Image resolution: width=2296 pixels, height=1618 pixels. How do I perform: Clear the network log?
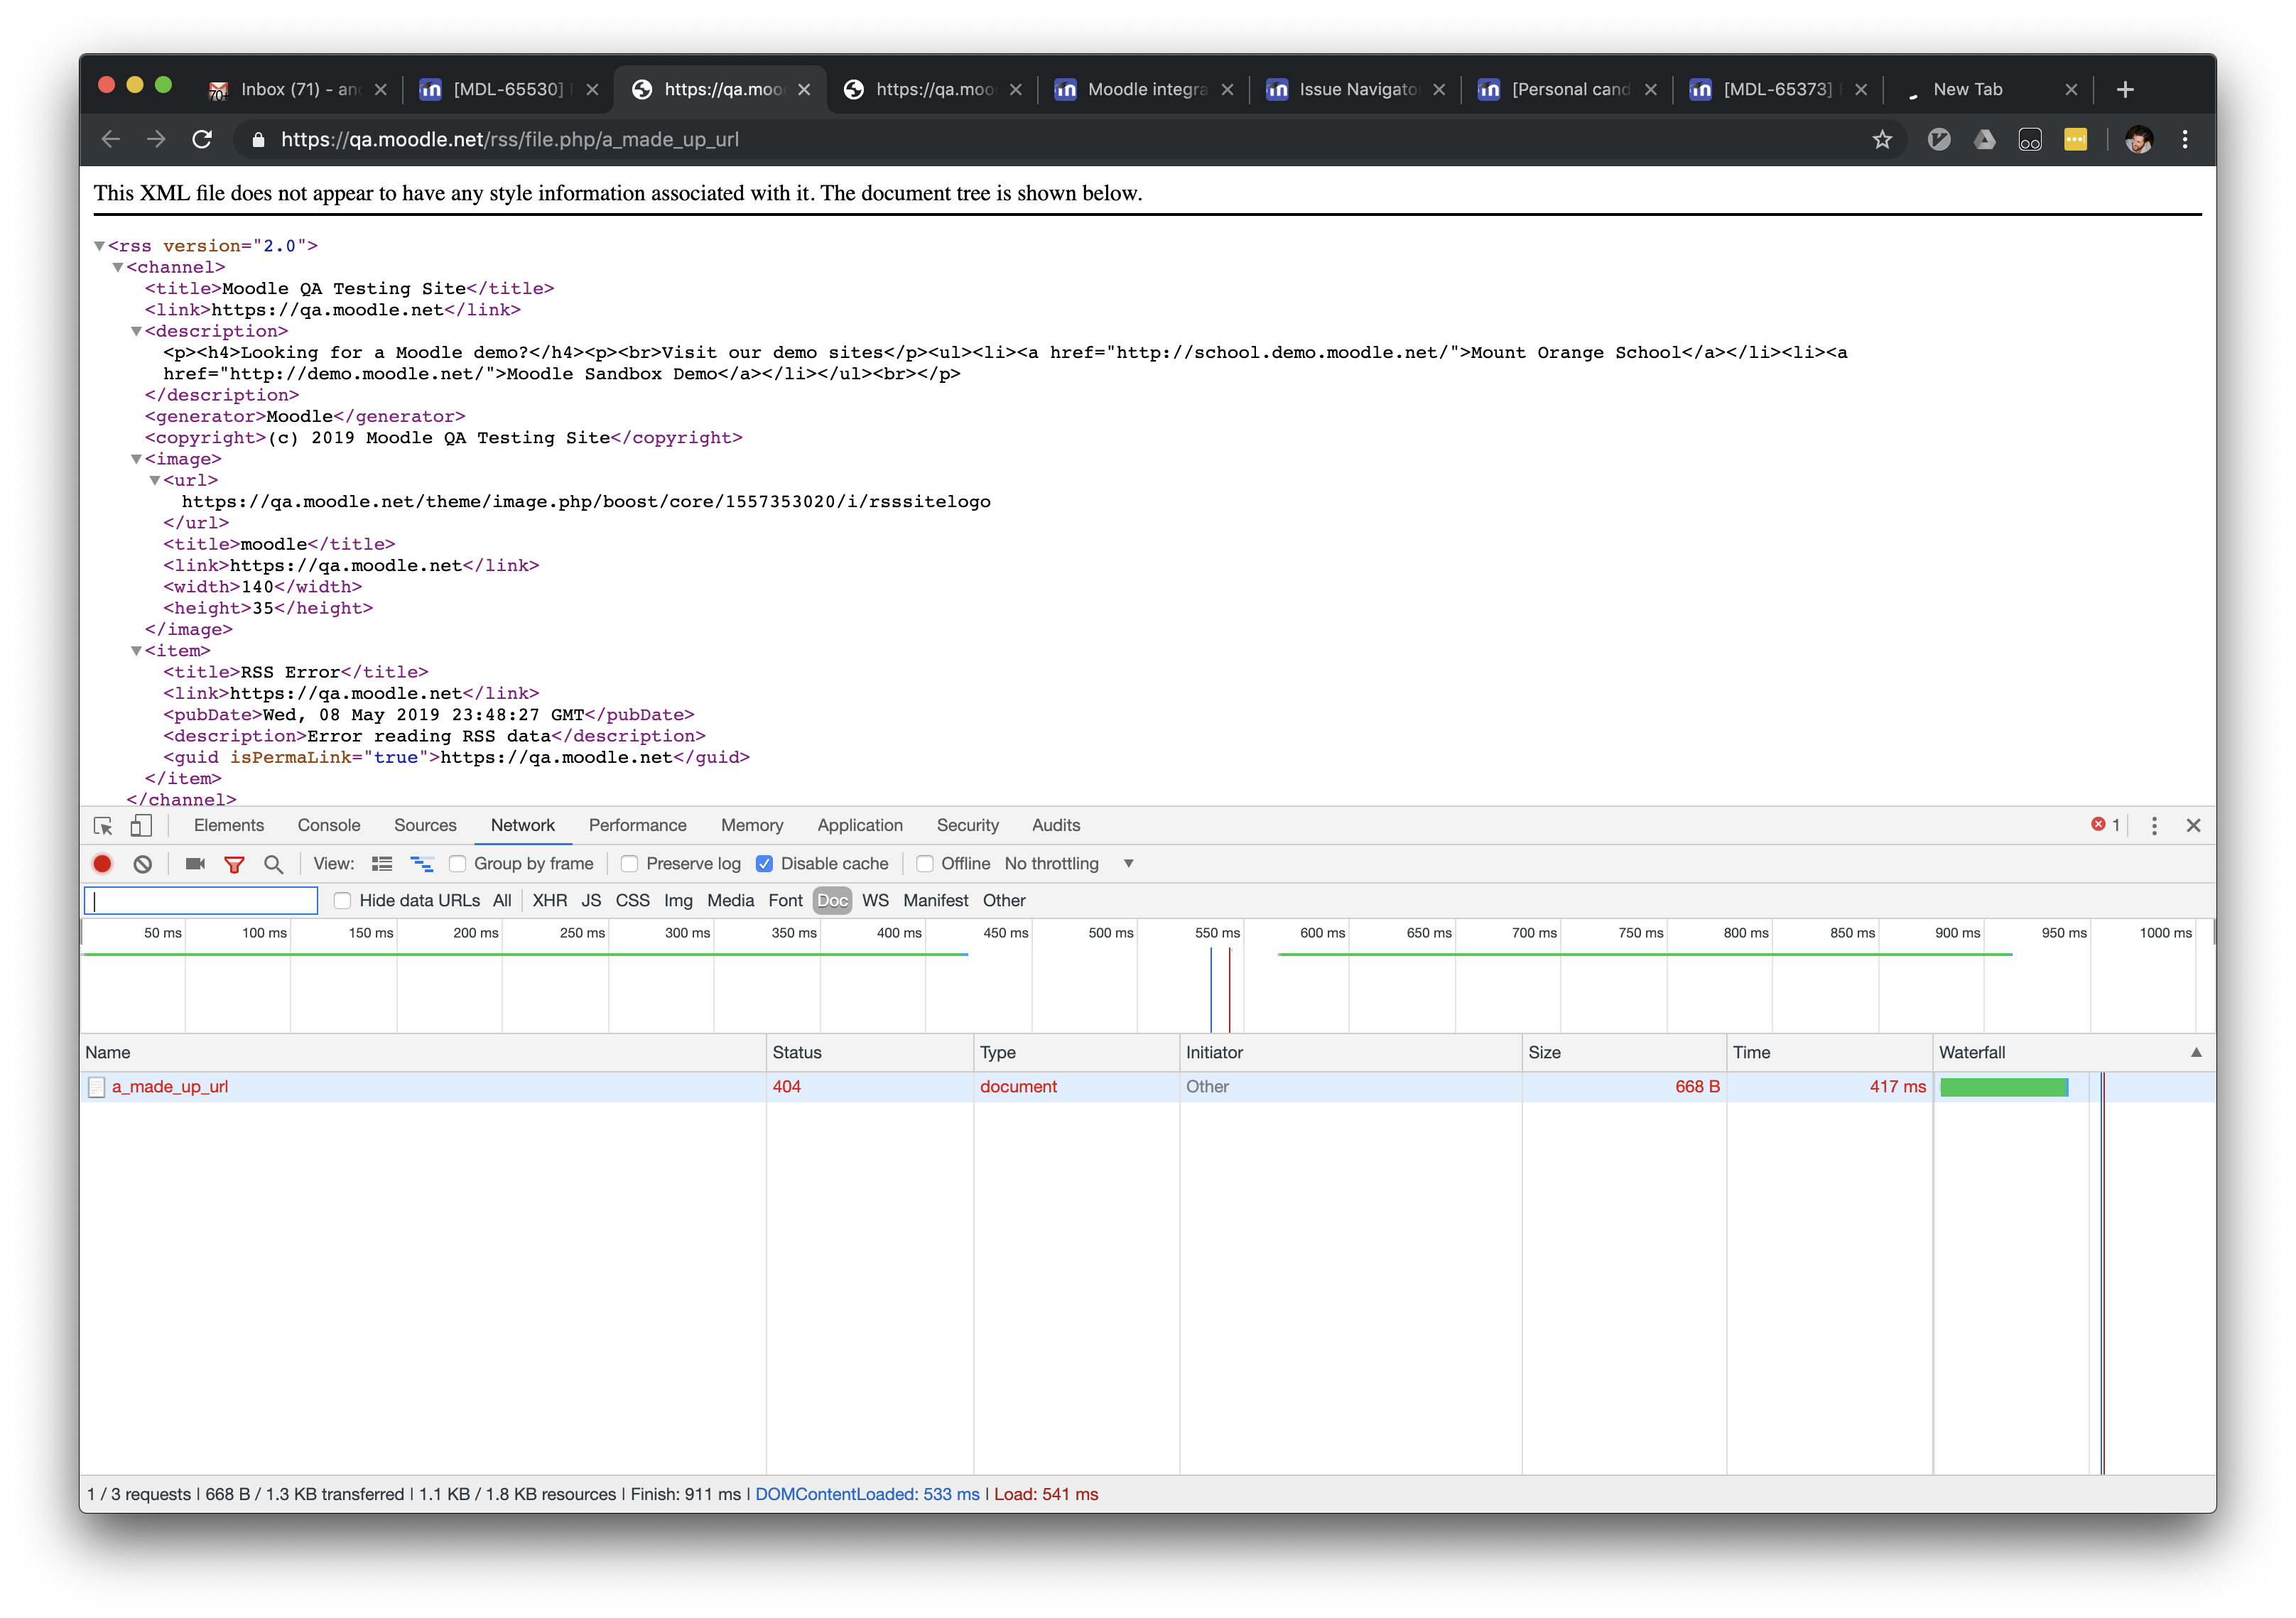tap(143, 864)
